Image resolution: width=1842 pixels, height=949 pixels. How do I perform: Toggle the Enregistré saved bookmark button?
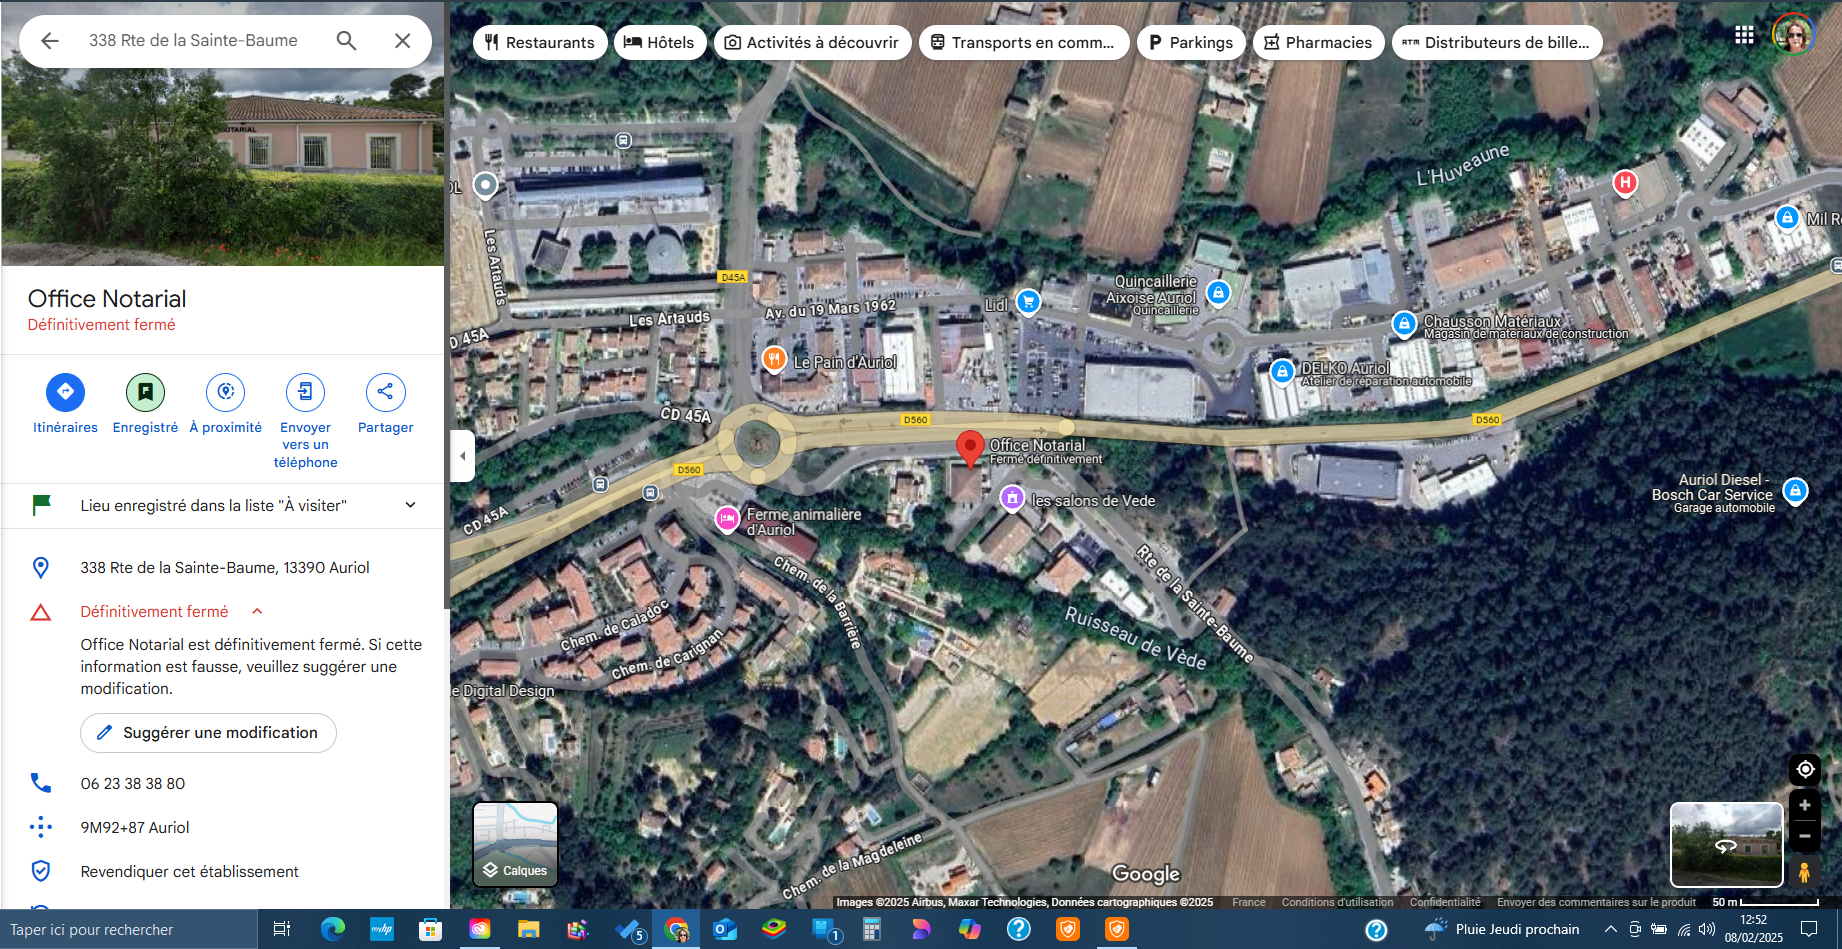tap(145, 392)
